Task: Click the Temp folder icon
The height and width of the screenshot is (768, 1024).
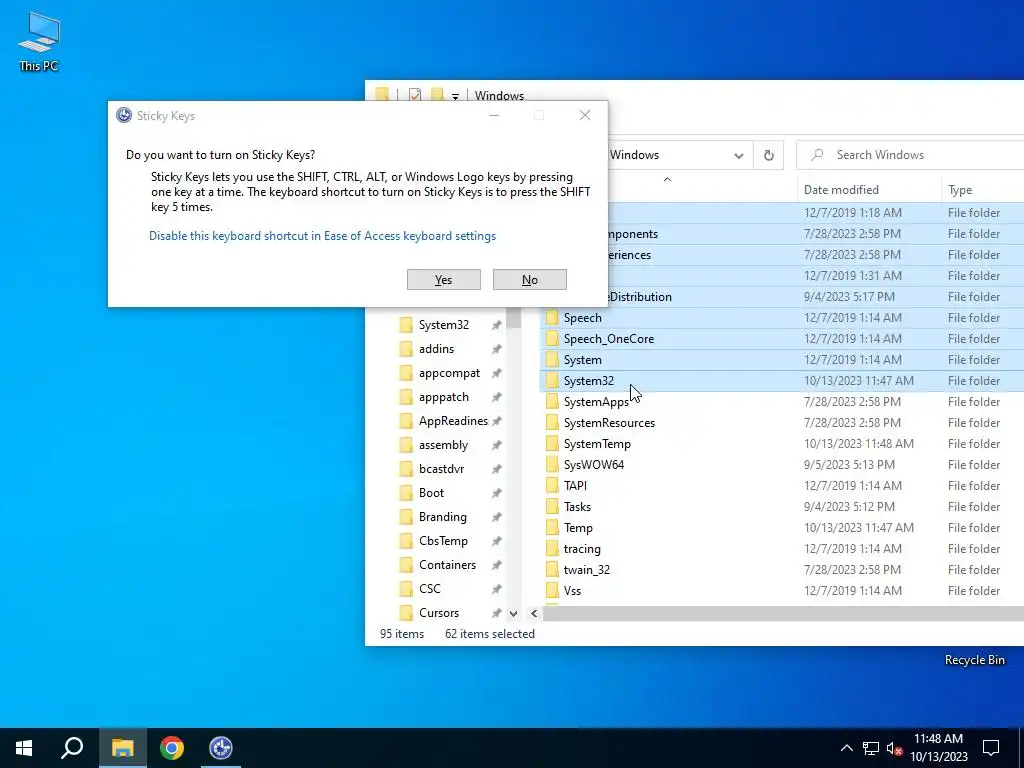Action: pyautogui.click(x=552, y=528)
